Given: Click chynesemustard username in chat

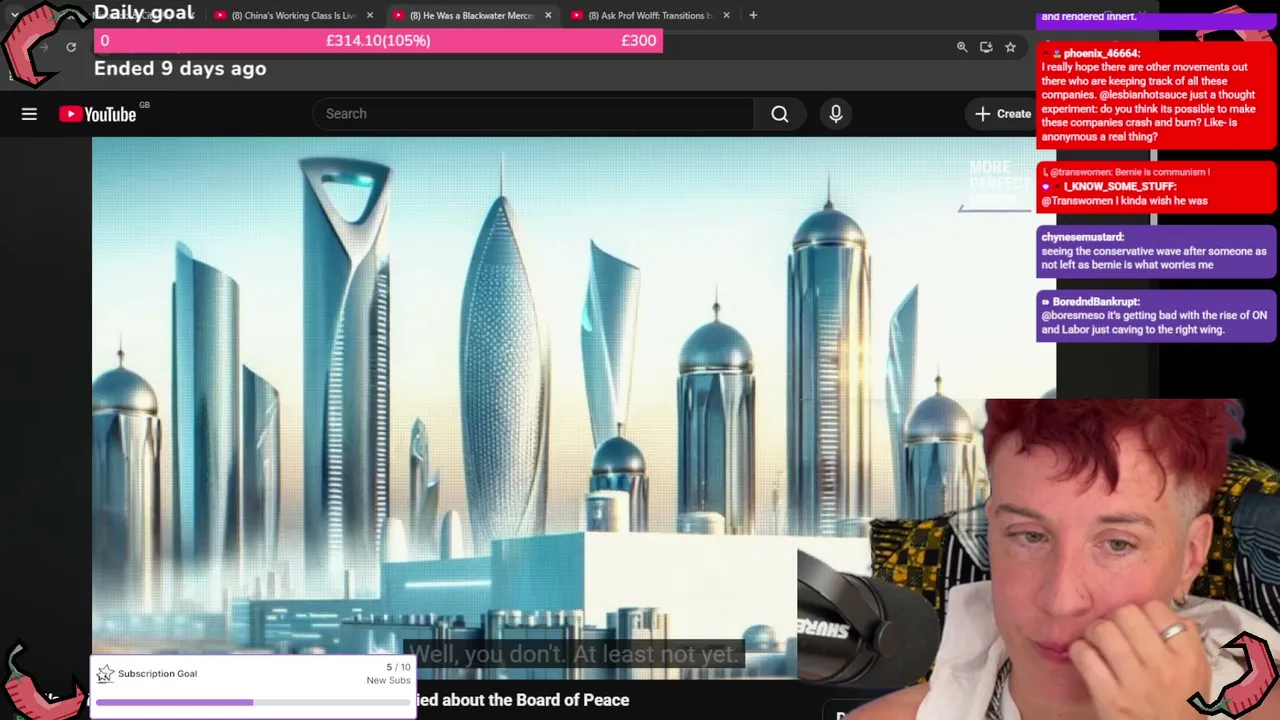Looking at the screenshot, I should (x=1083, y=237).
